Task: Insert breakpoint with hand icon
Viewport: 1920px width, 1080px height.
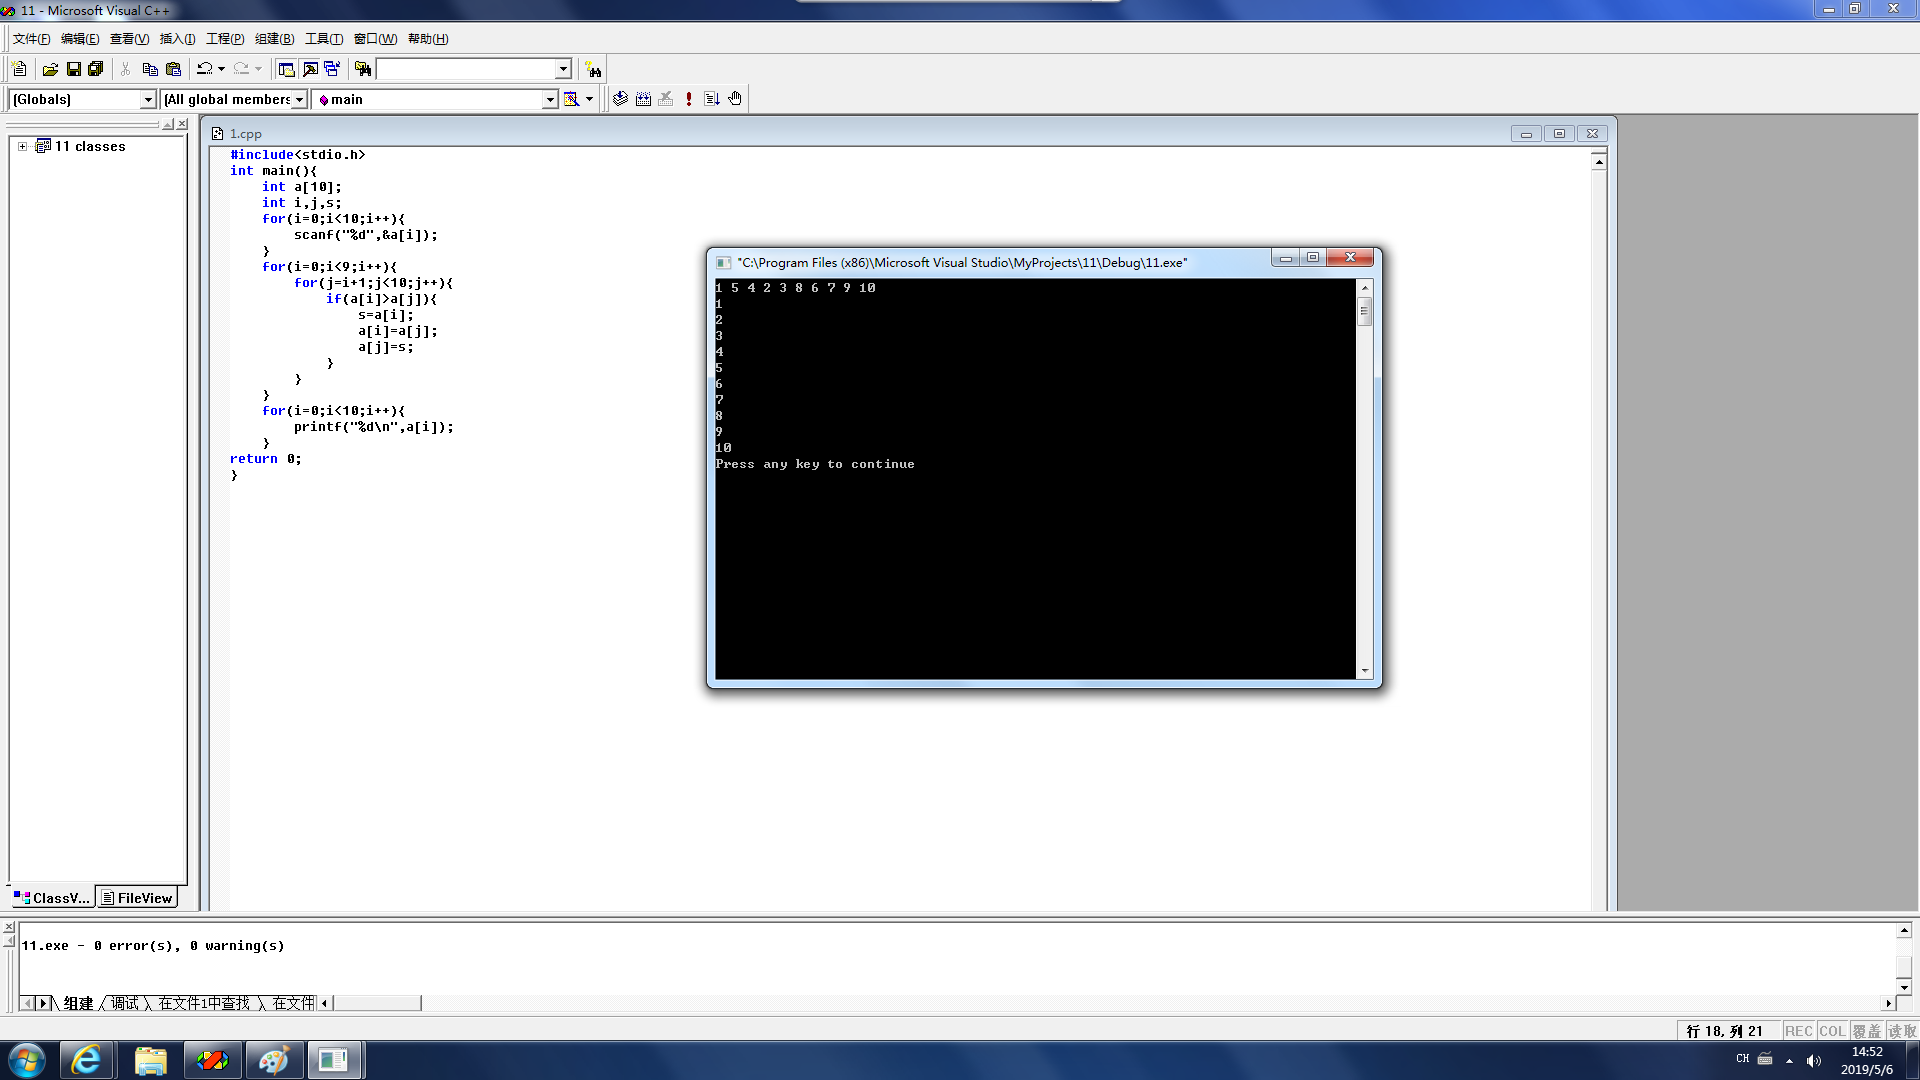Action: 735,99
